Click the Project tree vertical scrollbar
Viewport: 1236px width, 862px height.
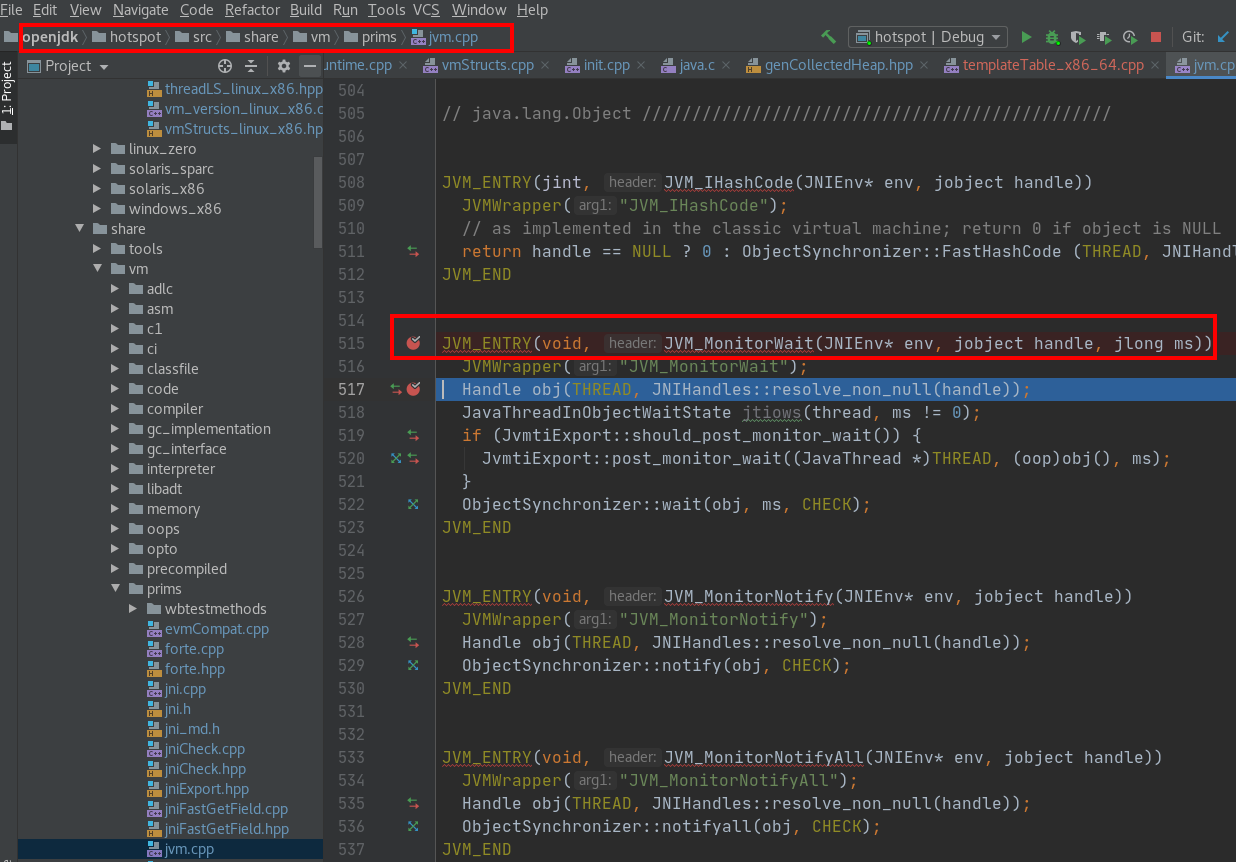(x=319, y=200)
